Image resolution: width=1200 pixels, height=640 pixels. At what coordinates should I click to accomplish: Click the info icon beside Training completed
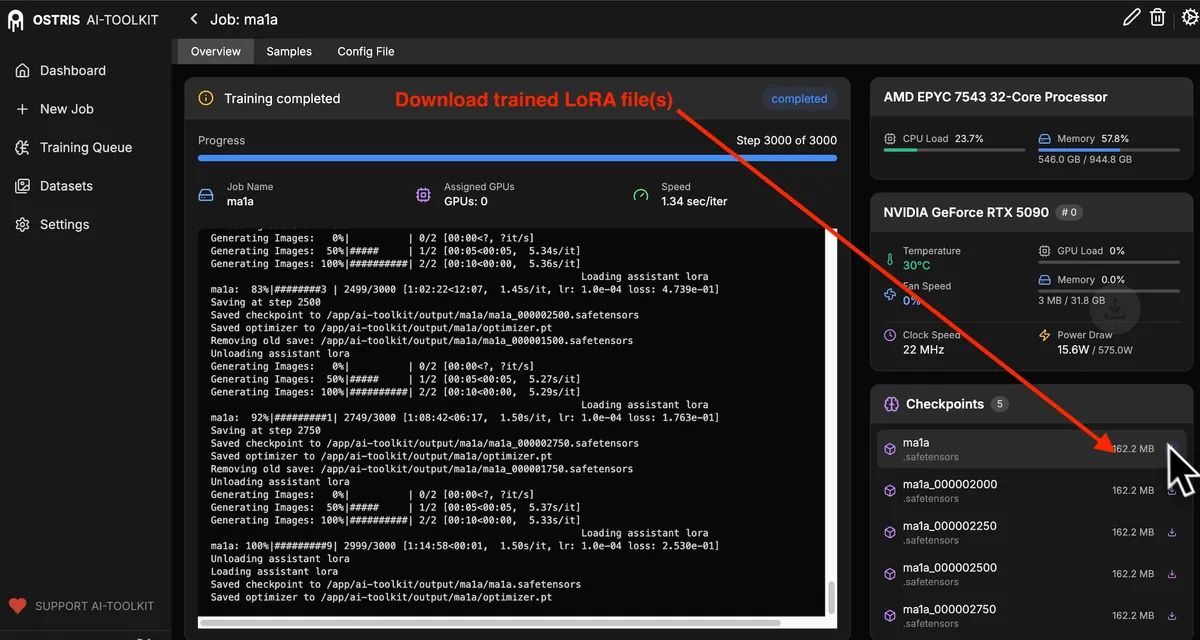coord(206,98)
